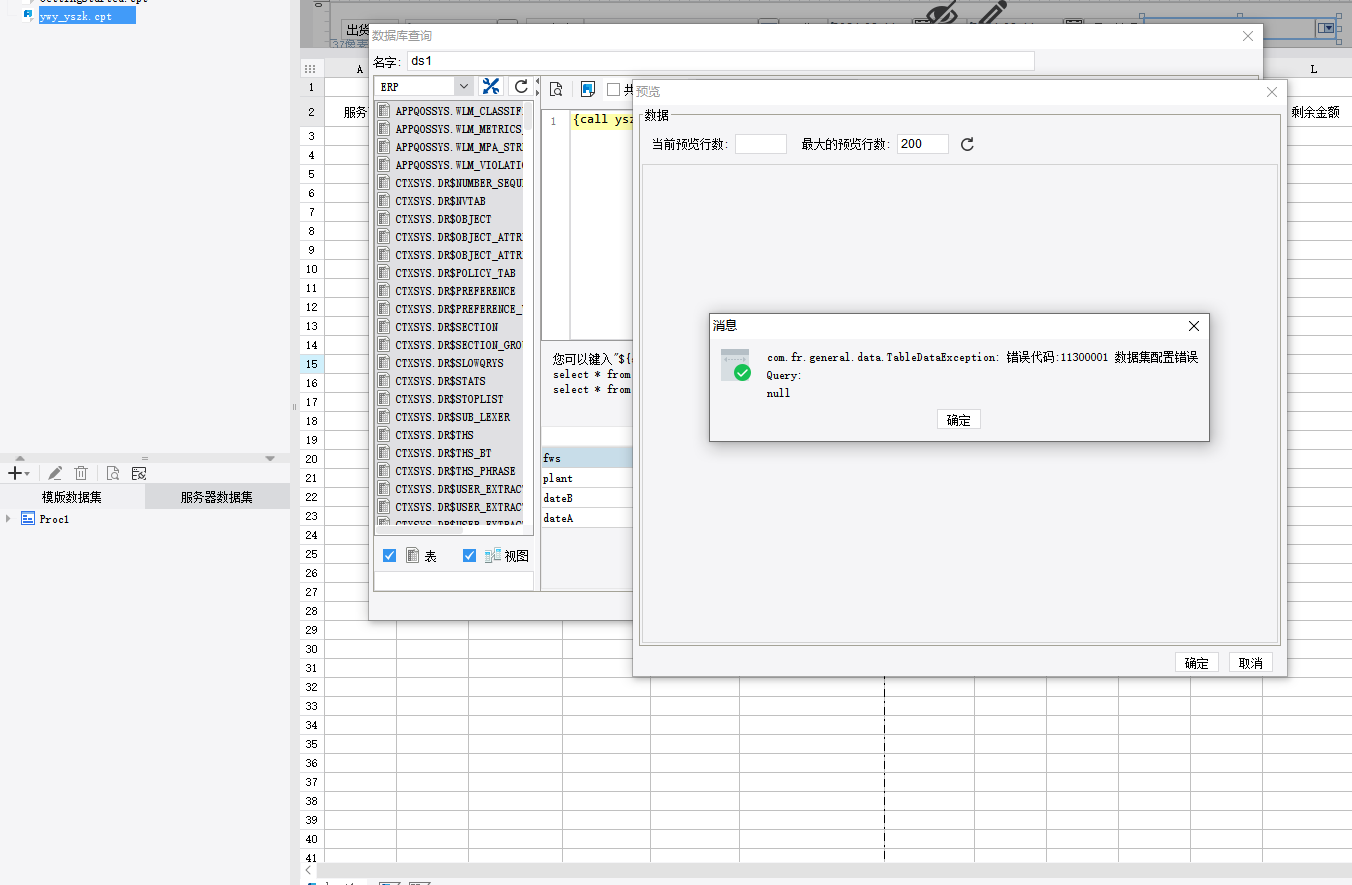Select column header L in the spreadsheet
This screenshot has height=885, width=1352.
1314,69
